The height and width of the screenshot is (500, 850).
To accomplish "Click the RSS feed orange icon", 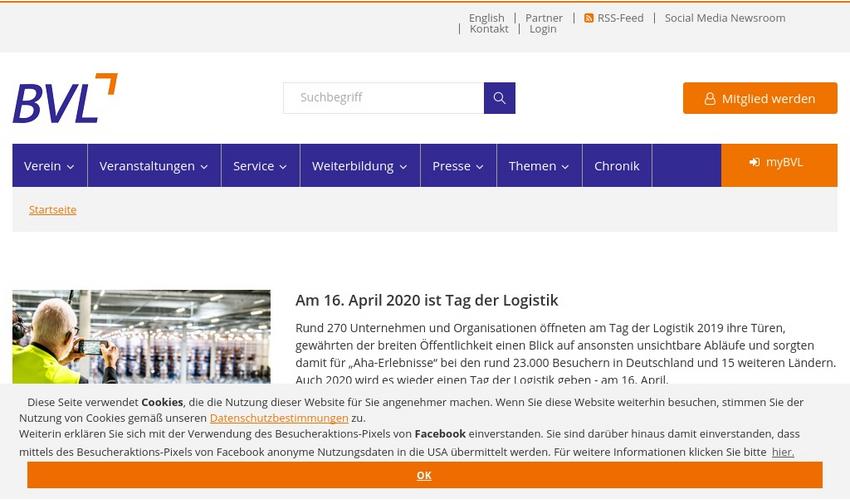I will click(x=589, y=18).
